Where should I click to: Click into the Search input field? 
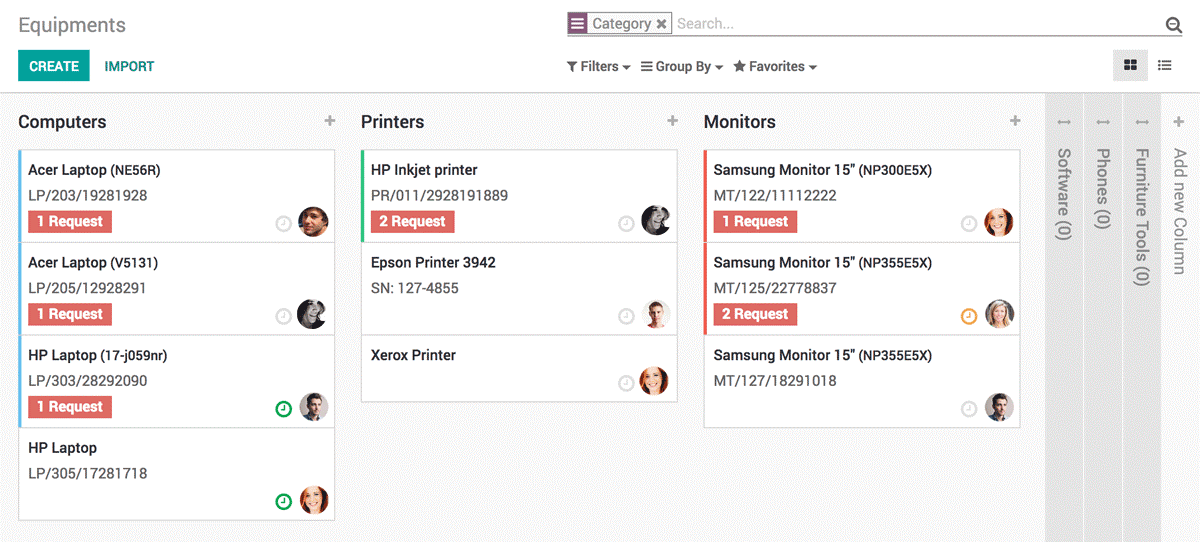[900, 24]
